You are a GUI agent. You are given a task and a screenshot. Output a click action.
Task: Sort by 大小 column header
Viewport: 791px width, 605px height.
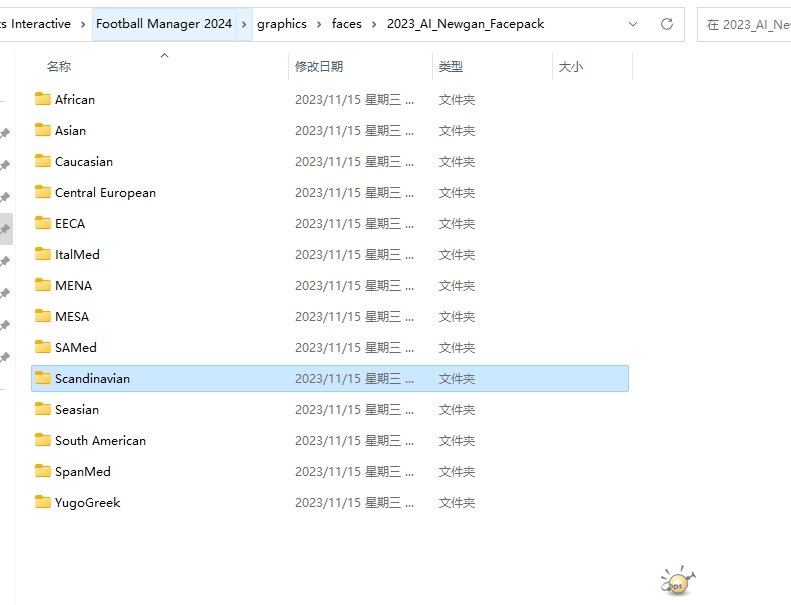[571, 67]
